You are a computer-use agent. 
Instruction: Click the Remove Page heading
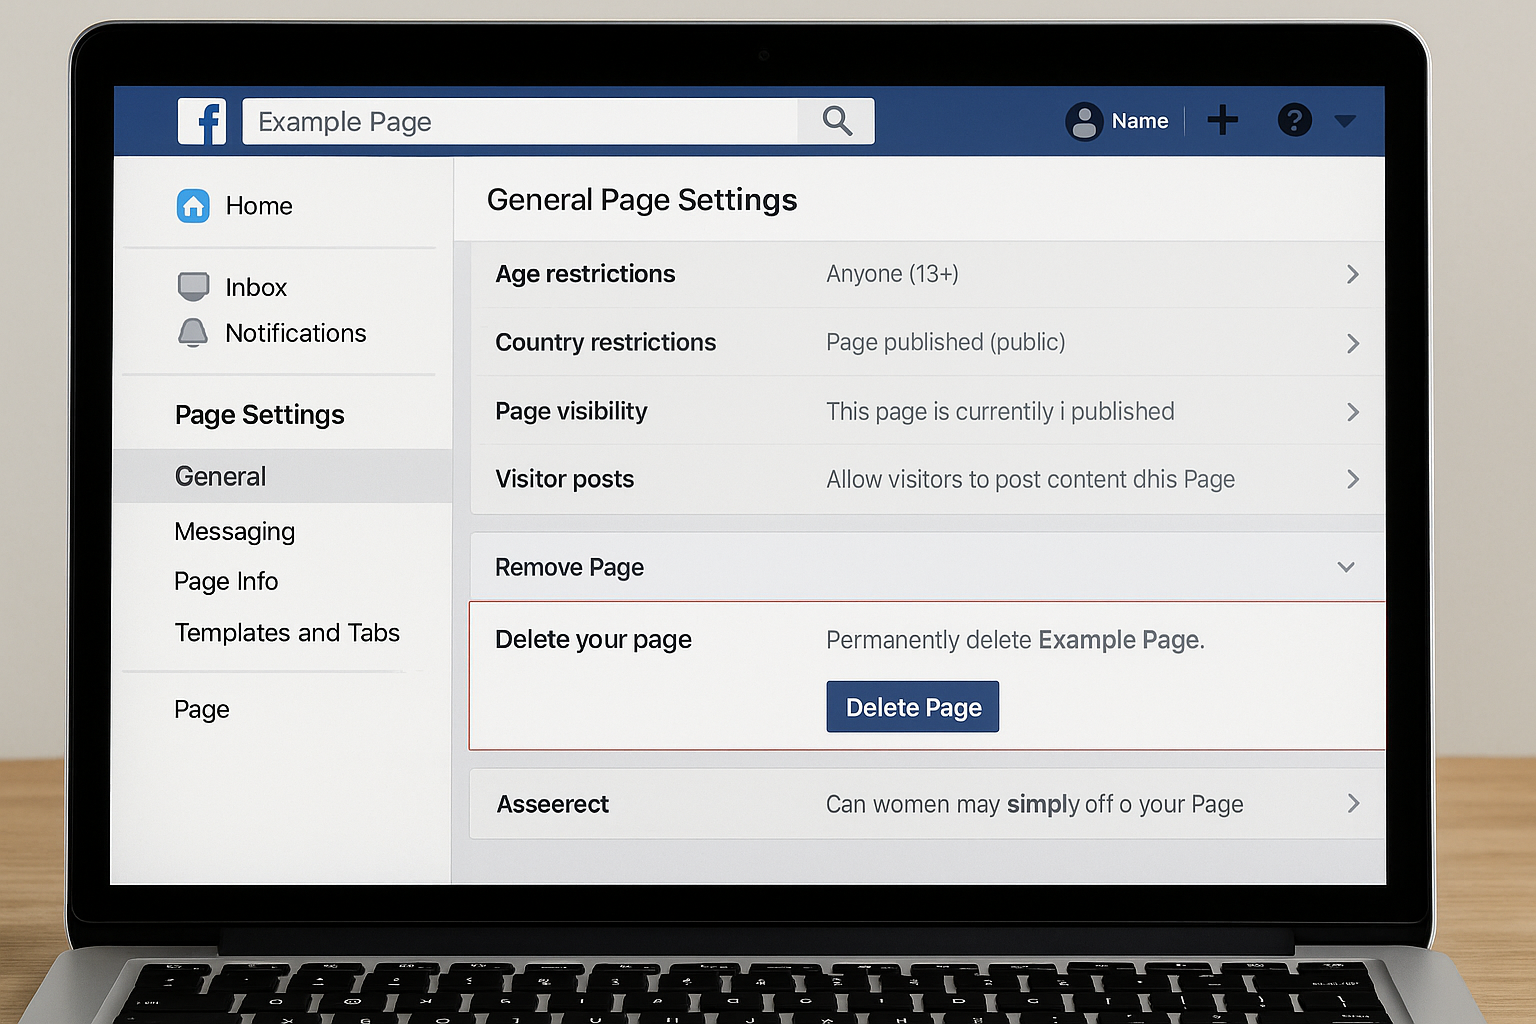tap(570, 567)
